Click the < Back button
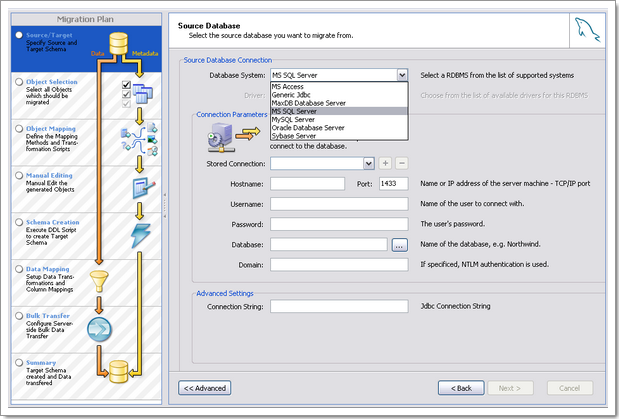Screen dimensions: 619x419 click(461, 388)
